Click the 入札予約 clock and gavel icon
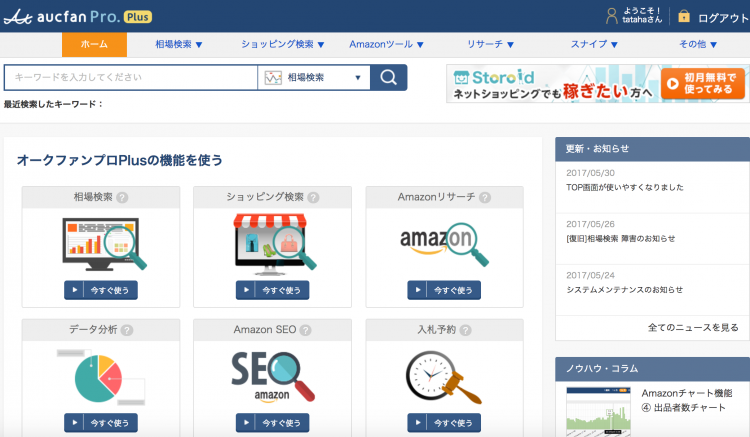Screen dimensions: 750x437 444,376
